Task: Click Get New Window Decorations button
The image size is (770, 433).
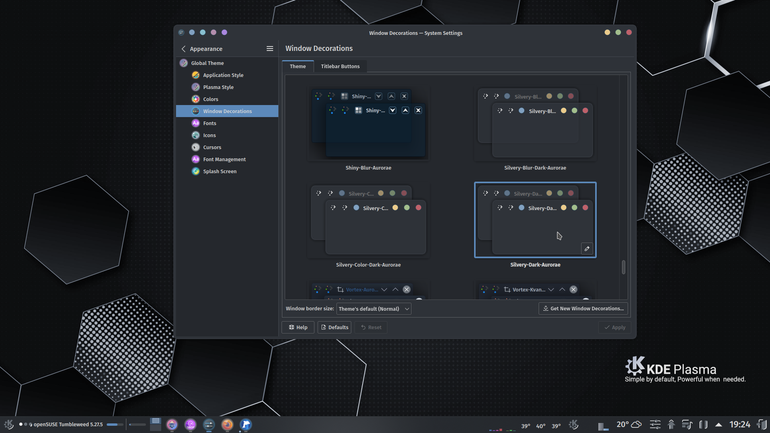Action: tap(583, 309)
